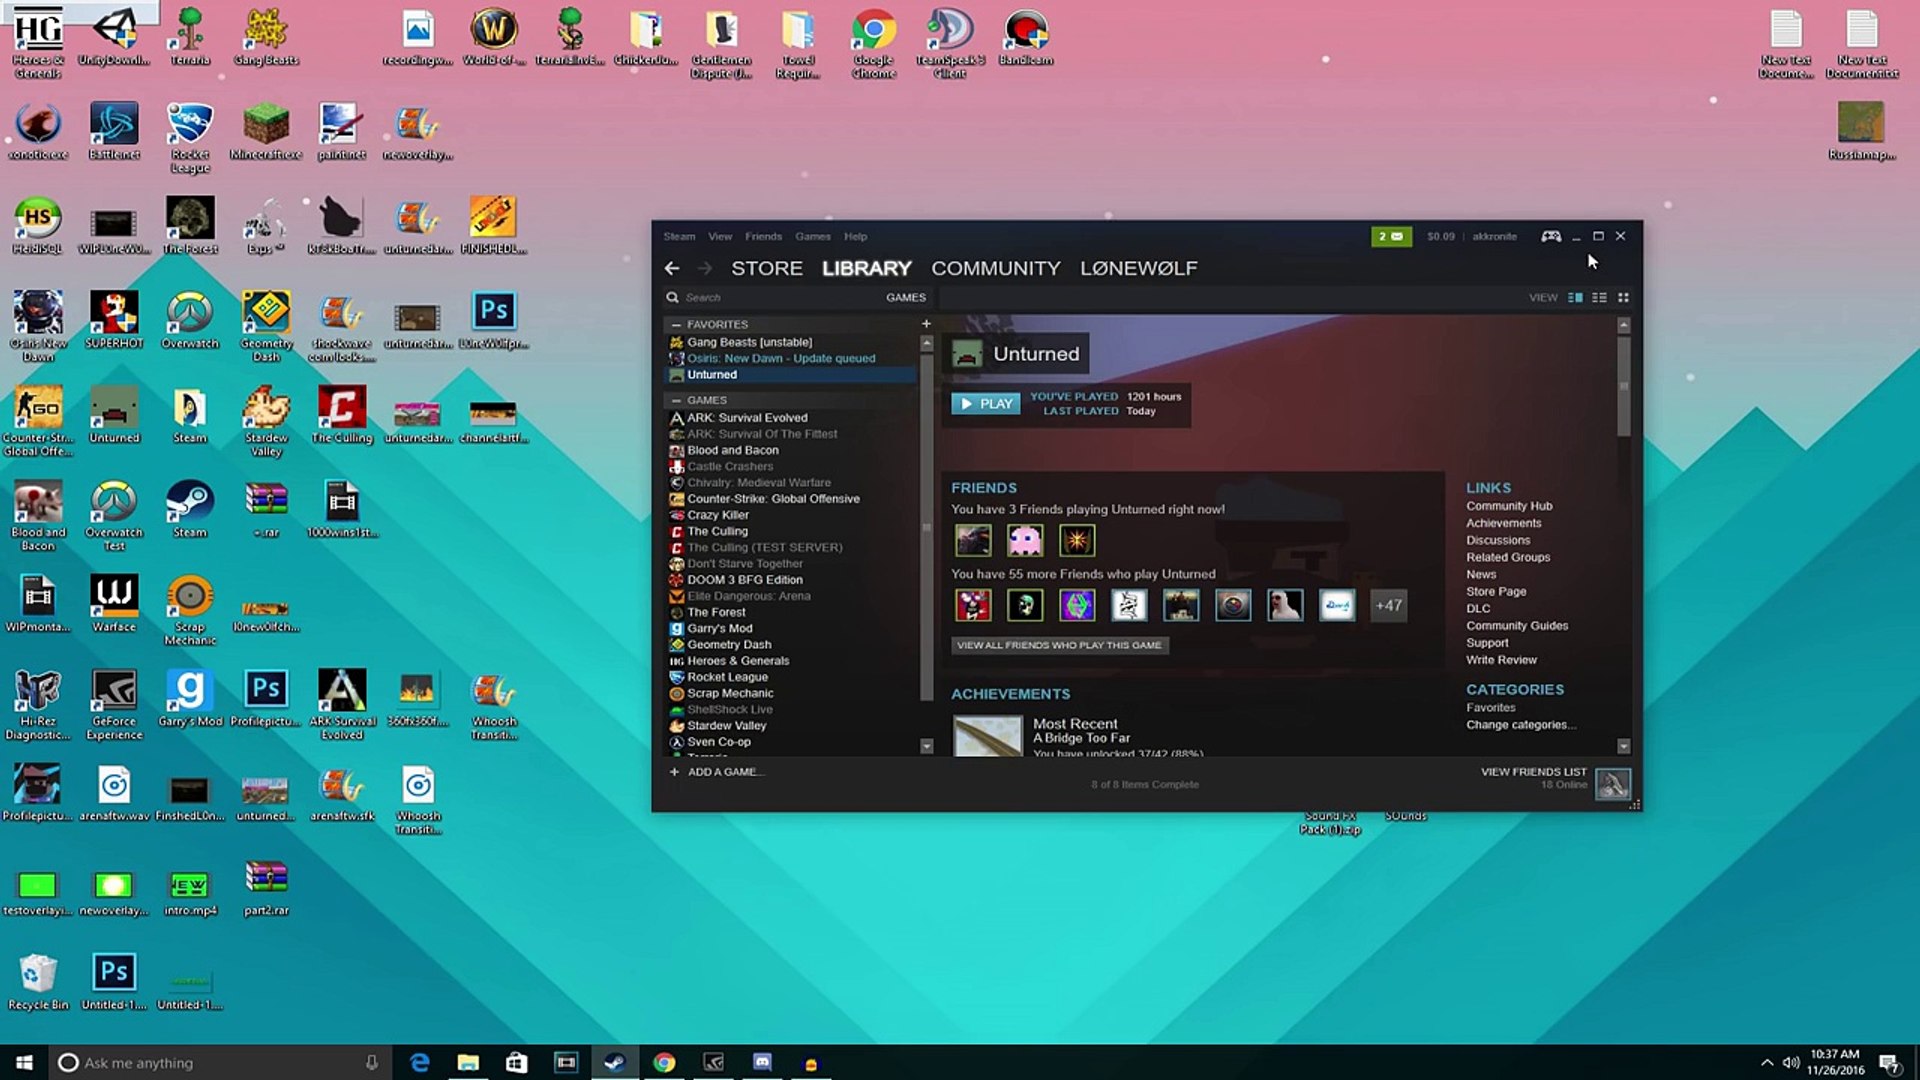Select Rocket League in games list
The width and height of the screenshot is (1920, 1080).
(727, 677)
